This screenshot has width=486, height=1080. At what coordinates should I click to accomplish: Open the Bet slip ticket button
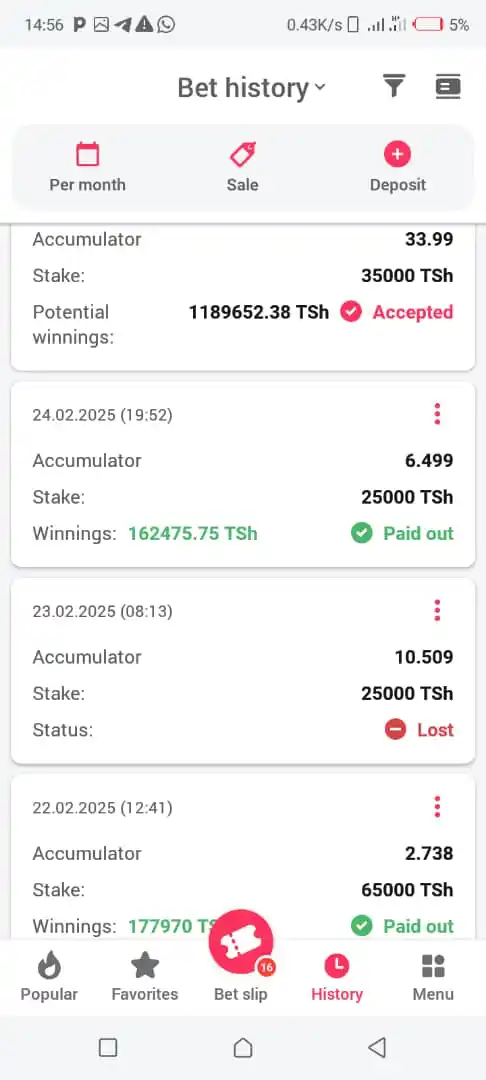click(241, 942)
